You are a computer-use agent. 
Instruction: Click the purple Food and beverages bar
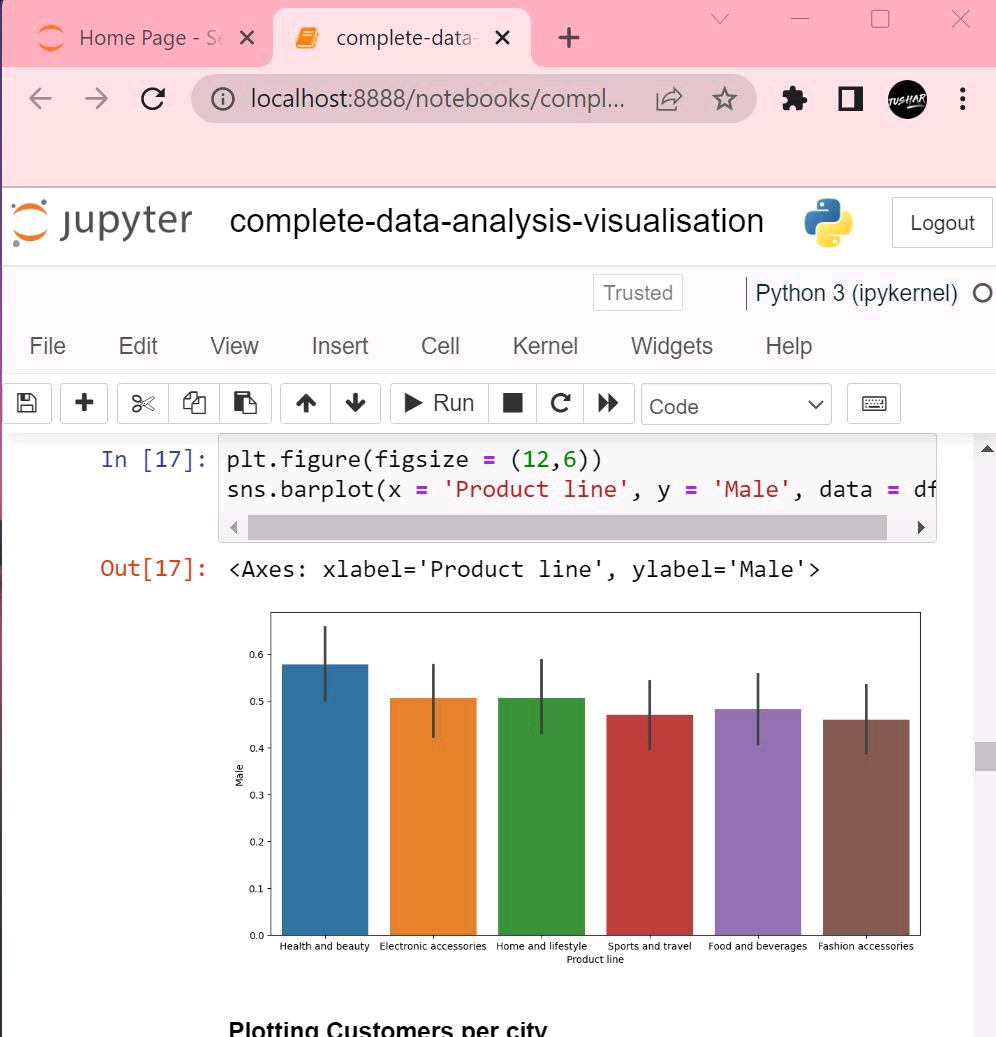(758, 822)
